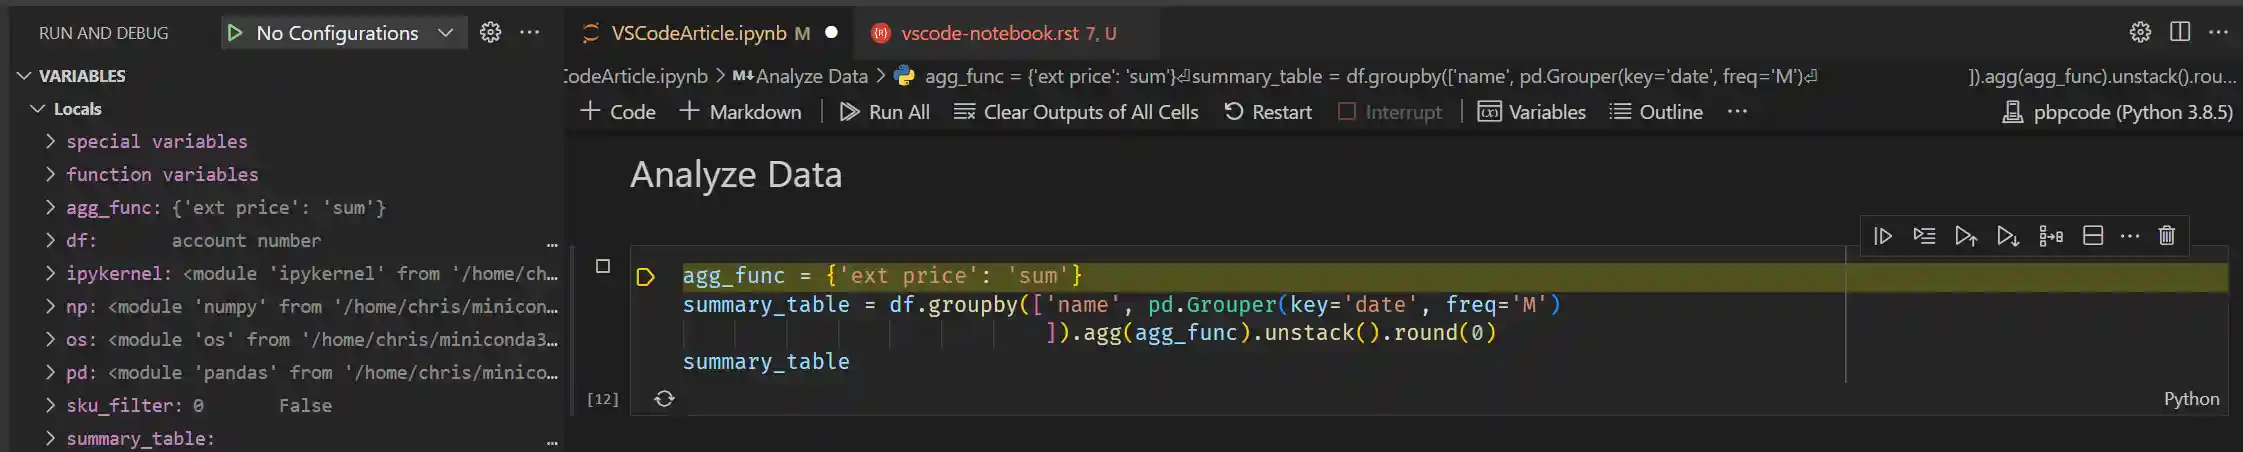Image resolution: width=2243 pixels, height=452 pixels.
Task: Click the agg_func cell breadcrumb
Action: (x=1370, y=76)
